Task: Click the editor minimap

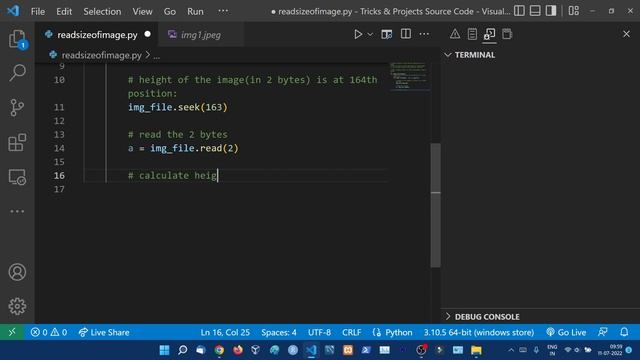Action: click(x=409, y=76)
